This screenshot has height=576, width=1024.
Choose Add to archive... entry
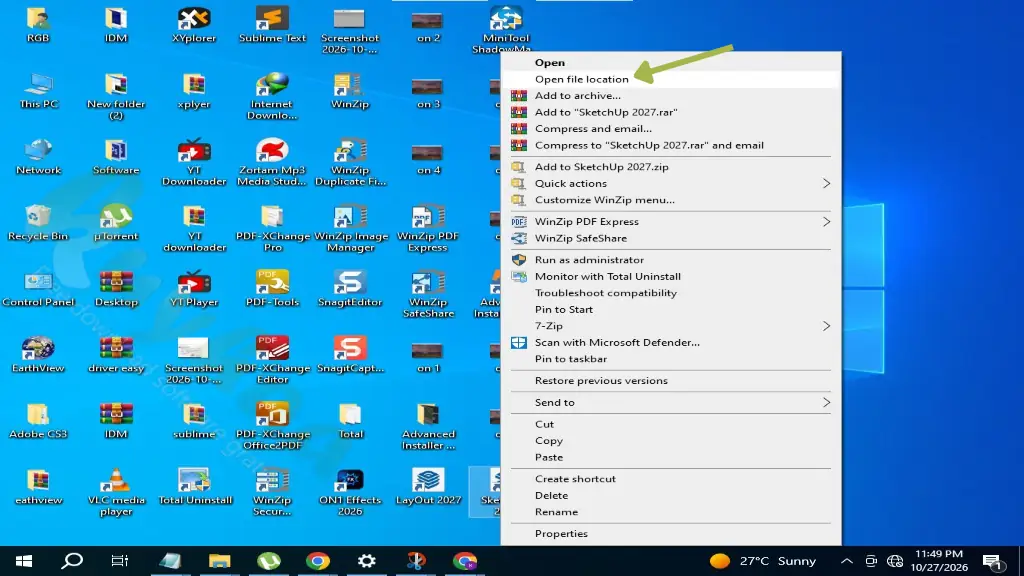click(671, 95)
